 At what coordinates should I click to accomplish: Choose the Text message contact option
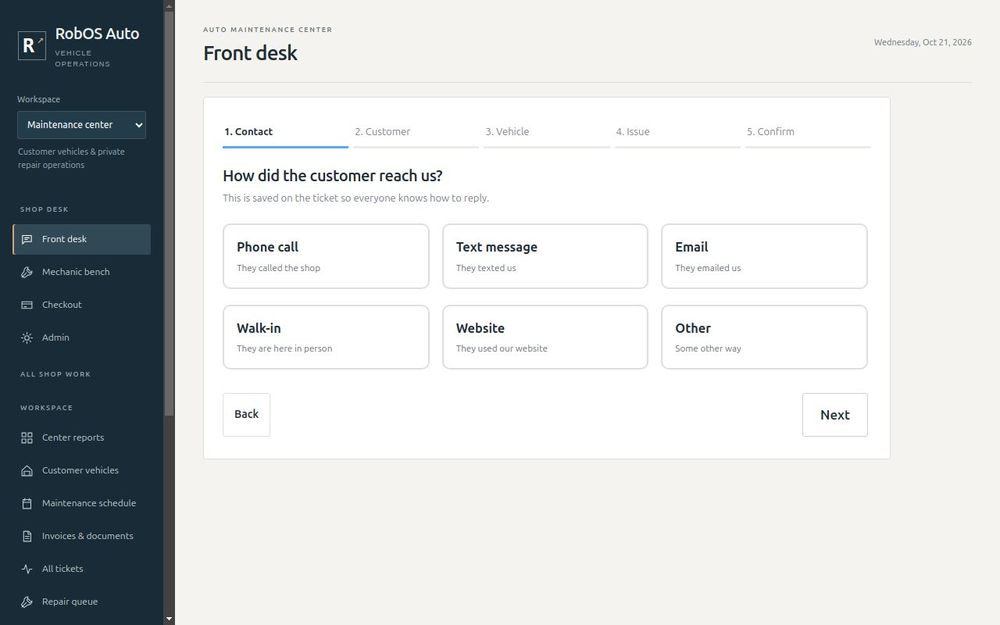click(x=545, y=256)
